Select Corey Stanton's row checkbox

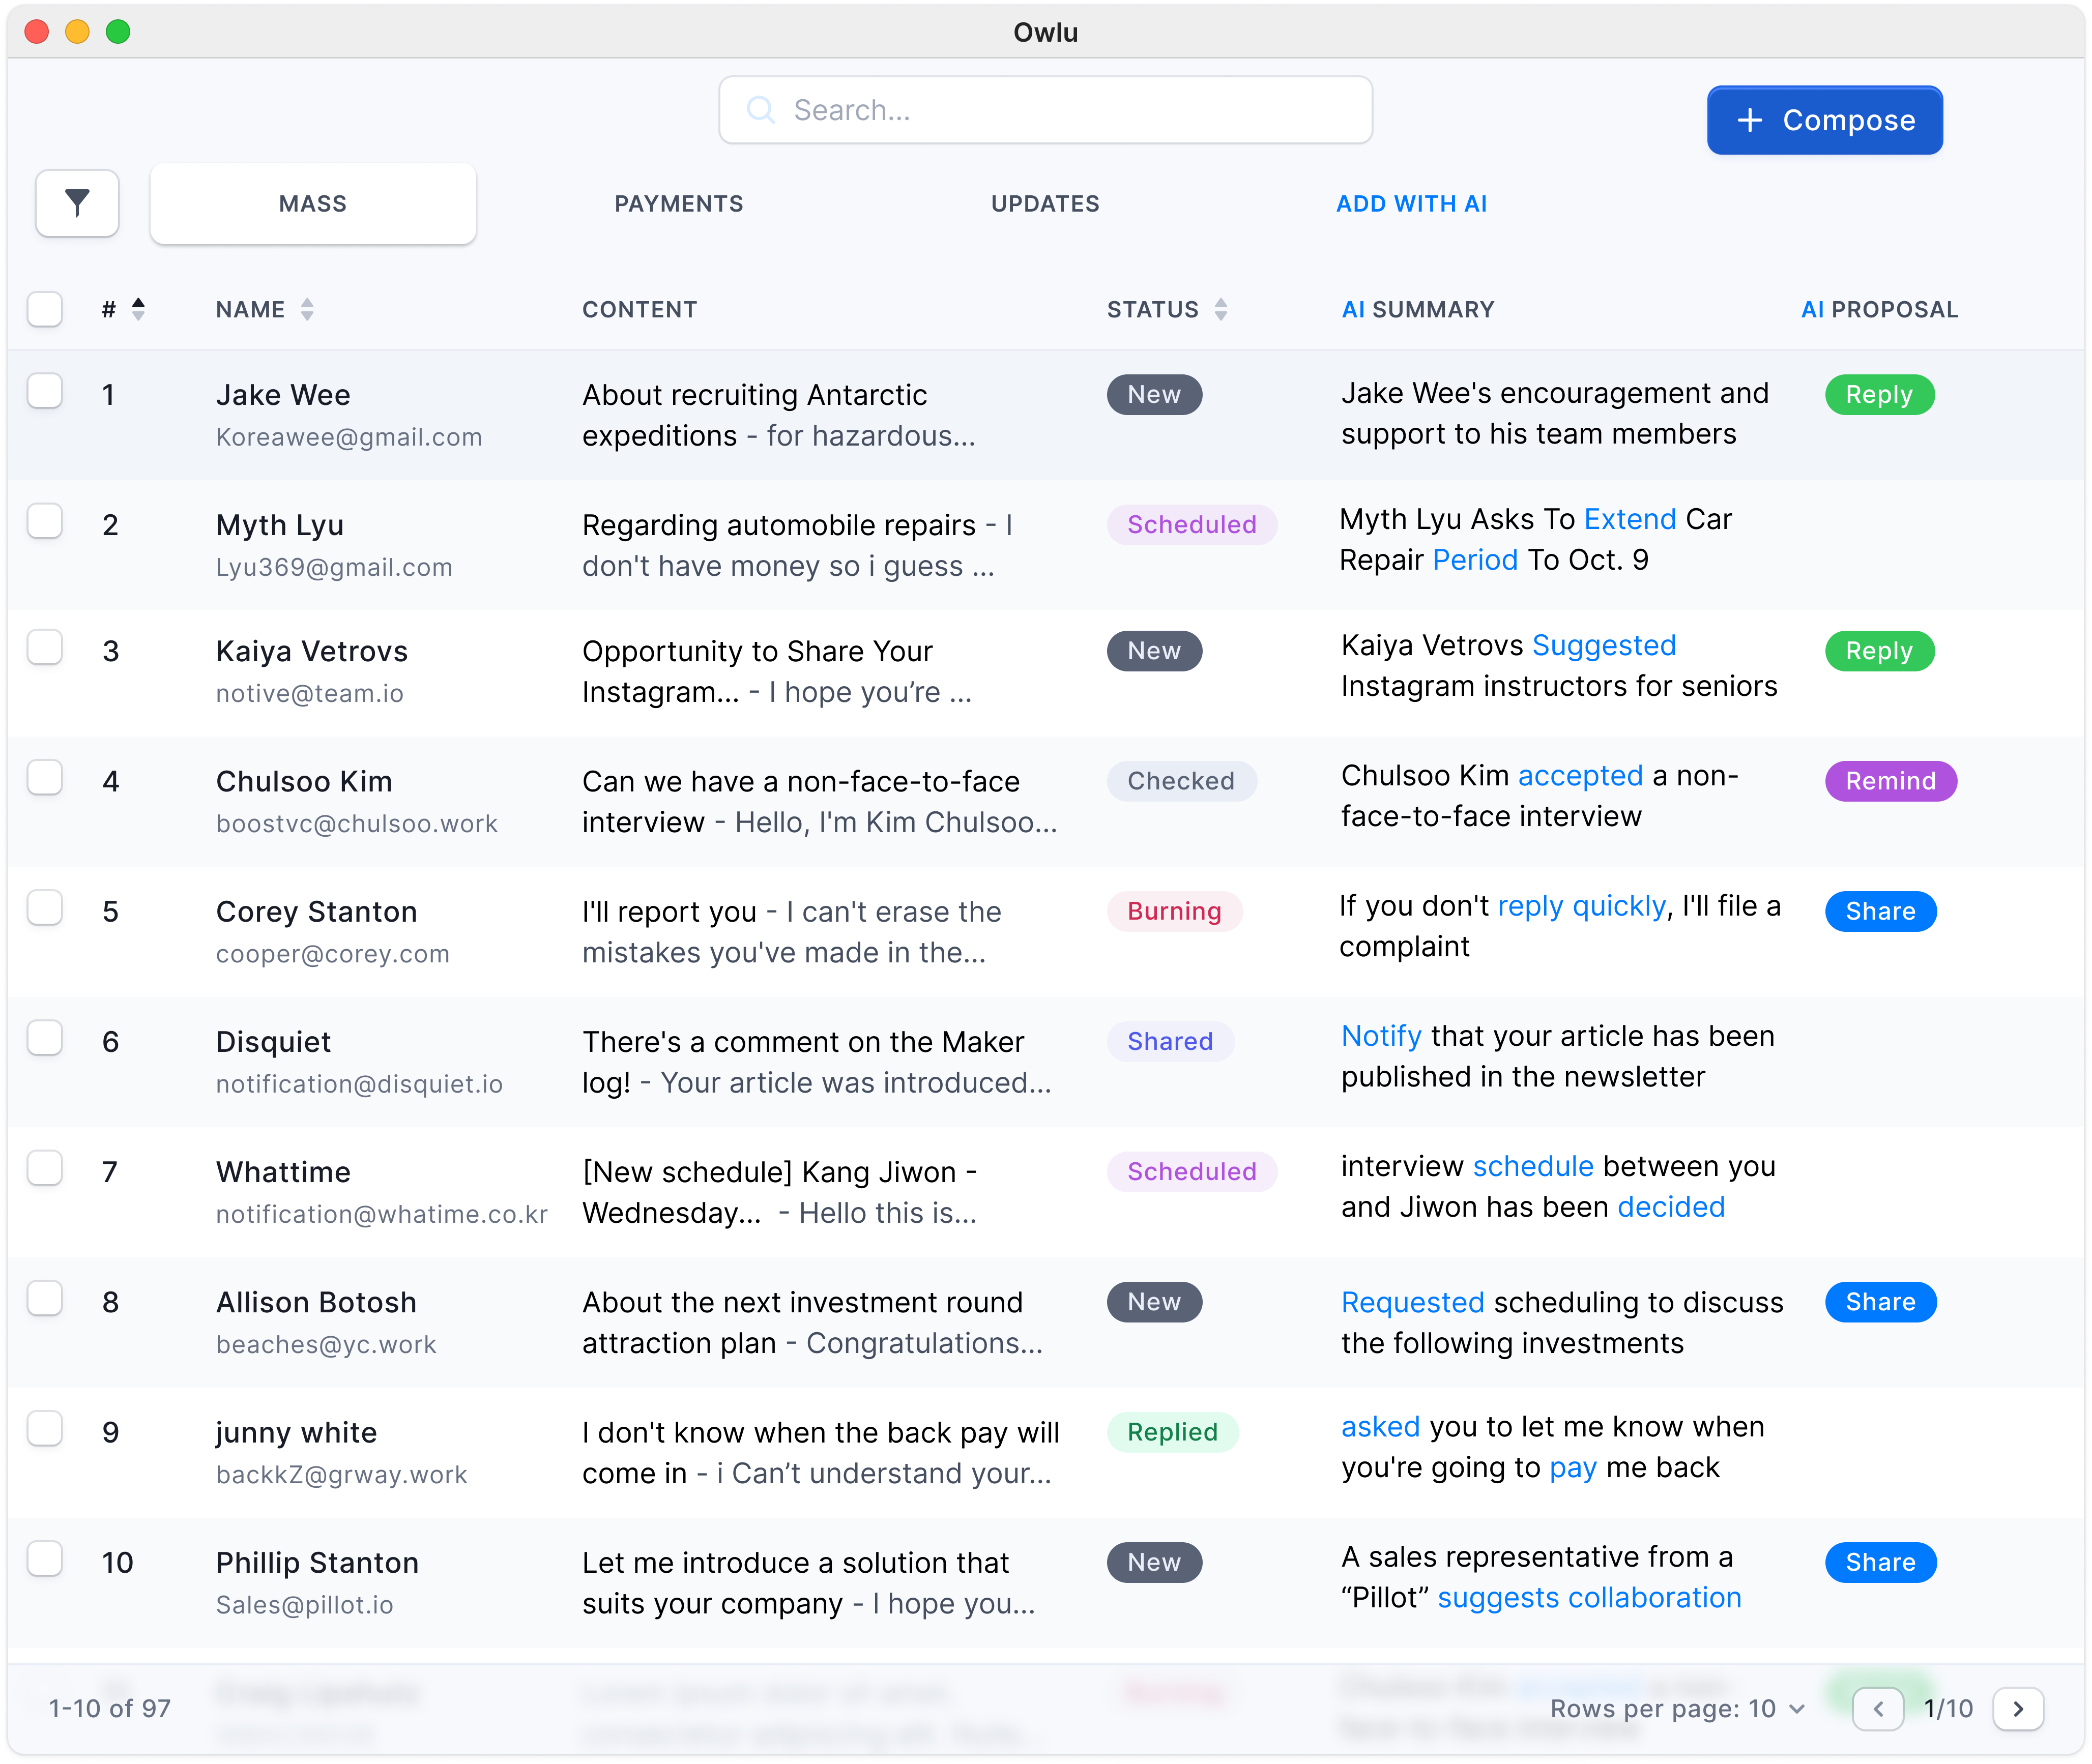45,908
